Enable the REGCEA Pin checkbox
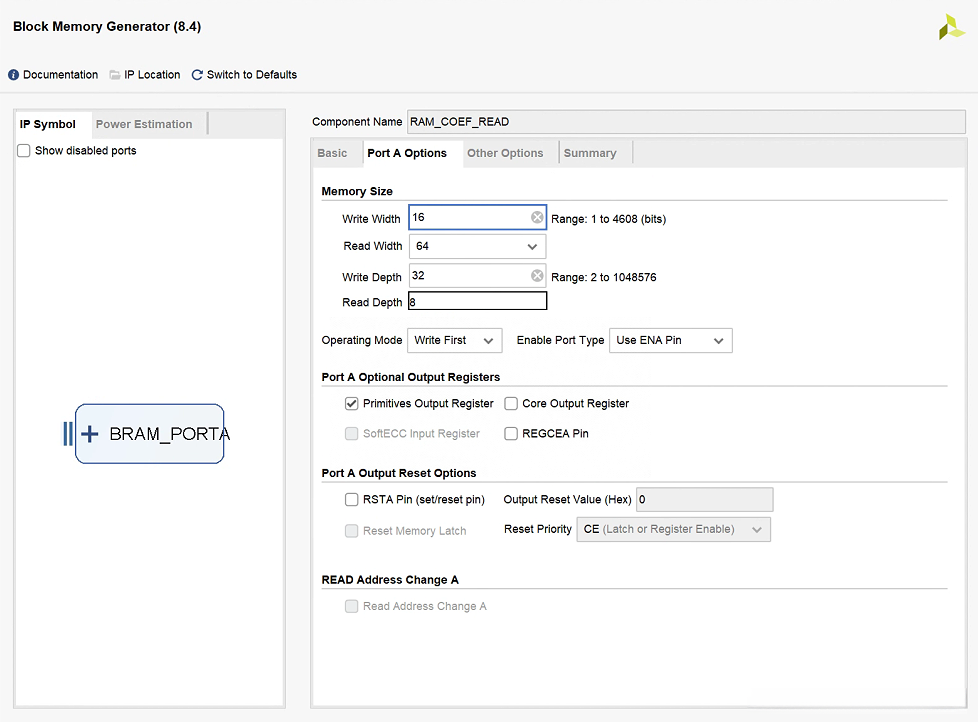The height and width of the screenshot is (722, 978). [511, 434]
